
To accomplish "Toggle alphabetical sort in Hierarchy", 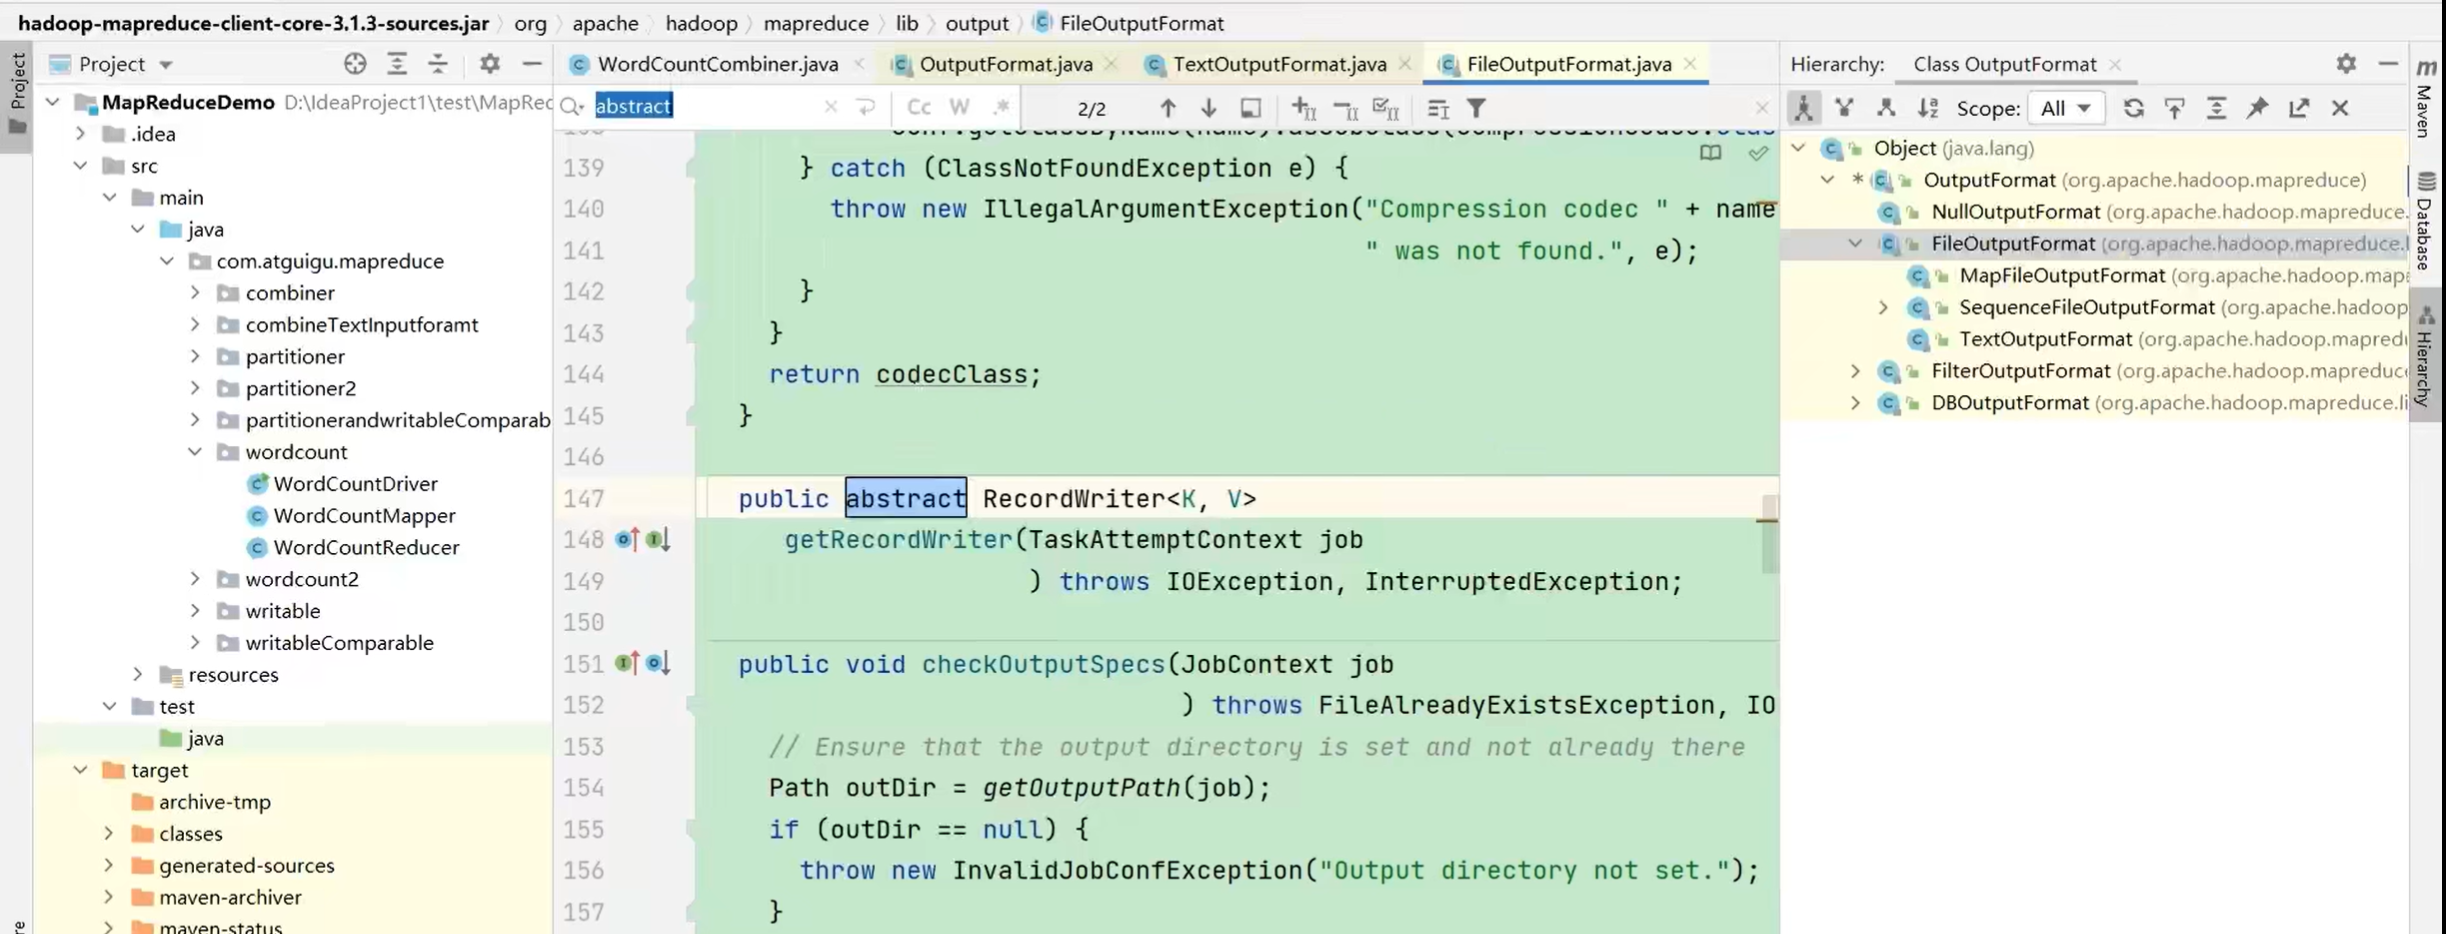I will (x=1928, y=108).
